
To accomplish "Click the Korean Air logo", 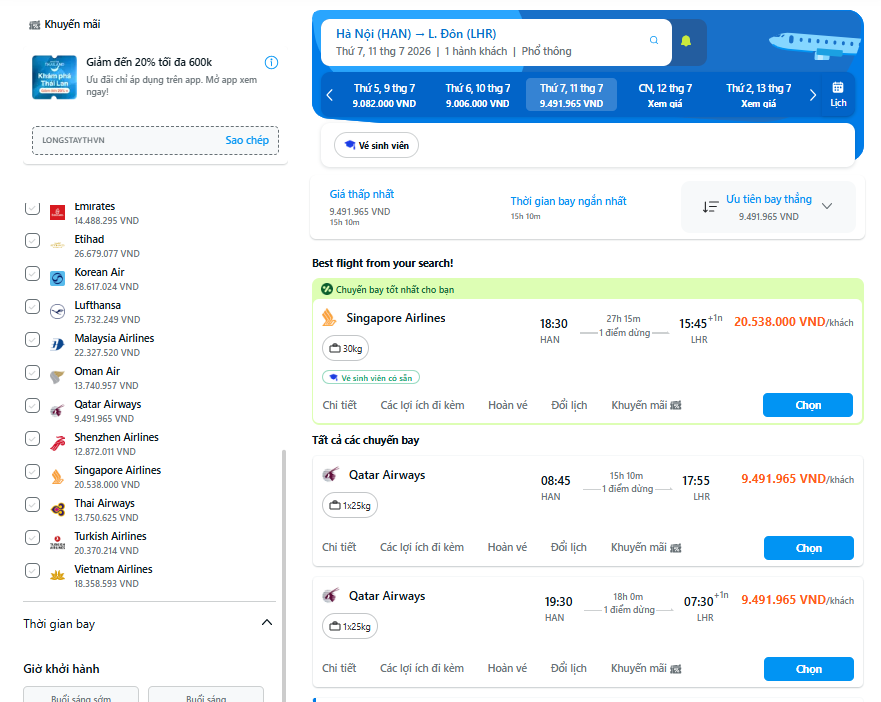I will point(57,278).
